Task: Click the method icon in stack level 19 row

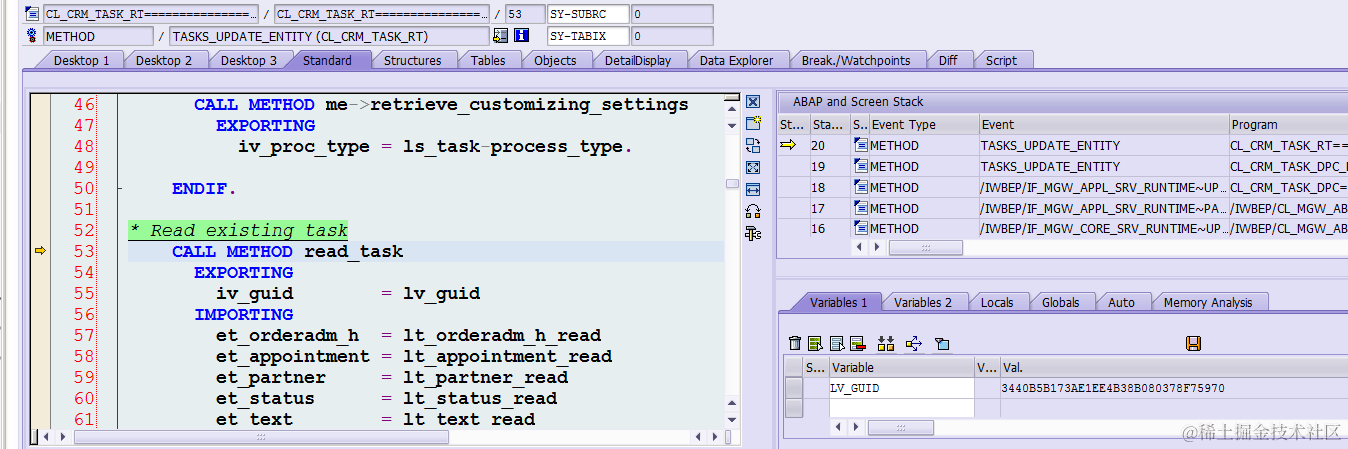Action: pyautogui.click(x=861, y=166)
